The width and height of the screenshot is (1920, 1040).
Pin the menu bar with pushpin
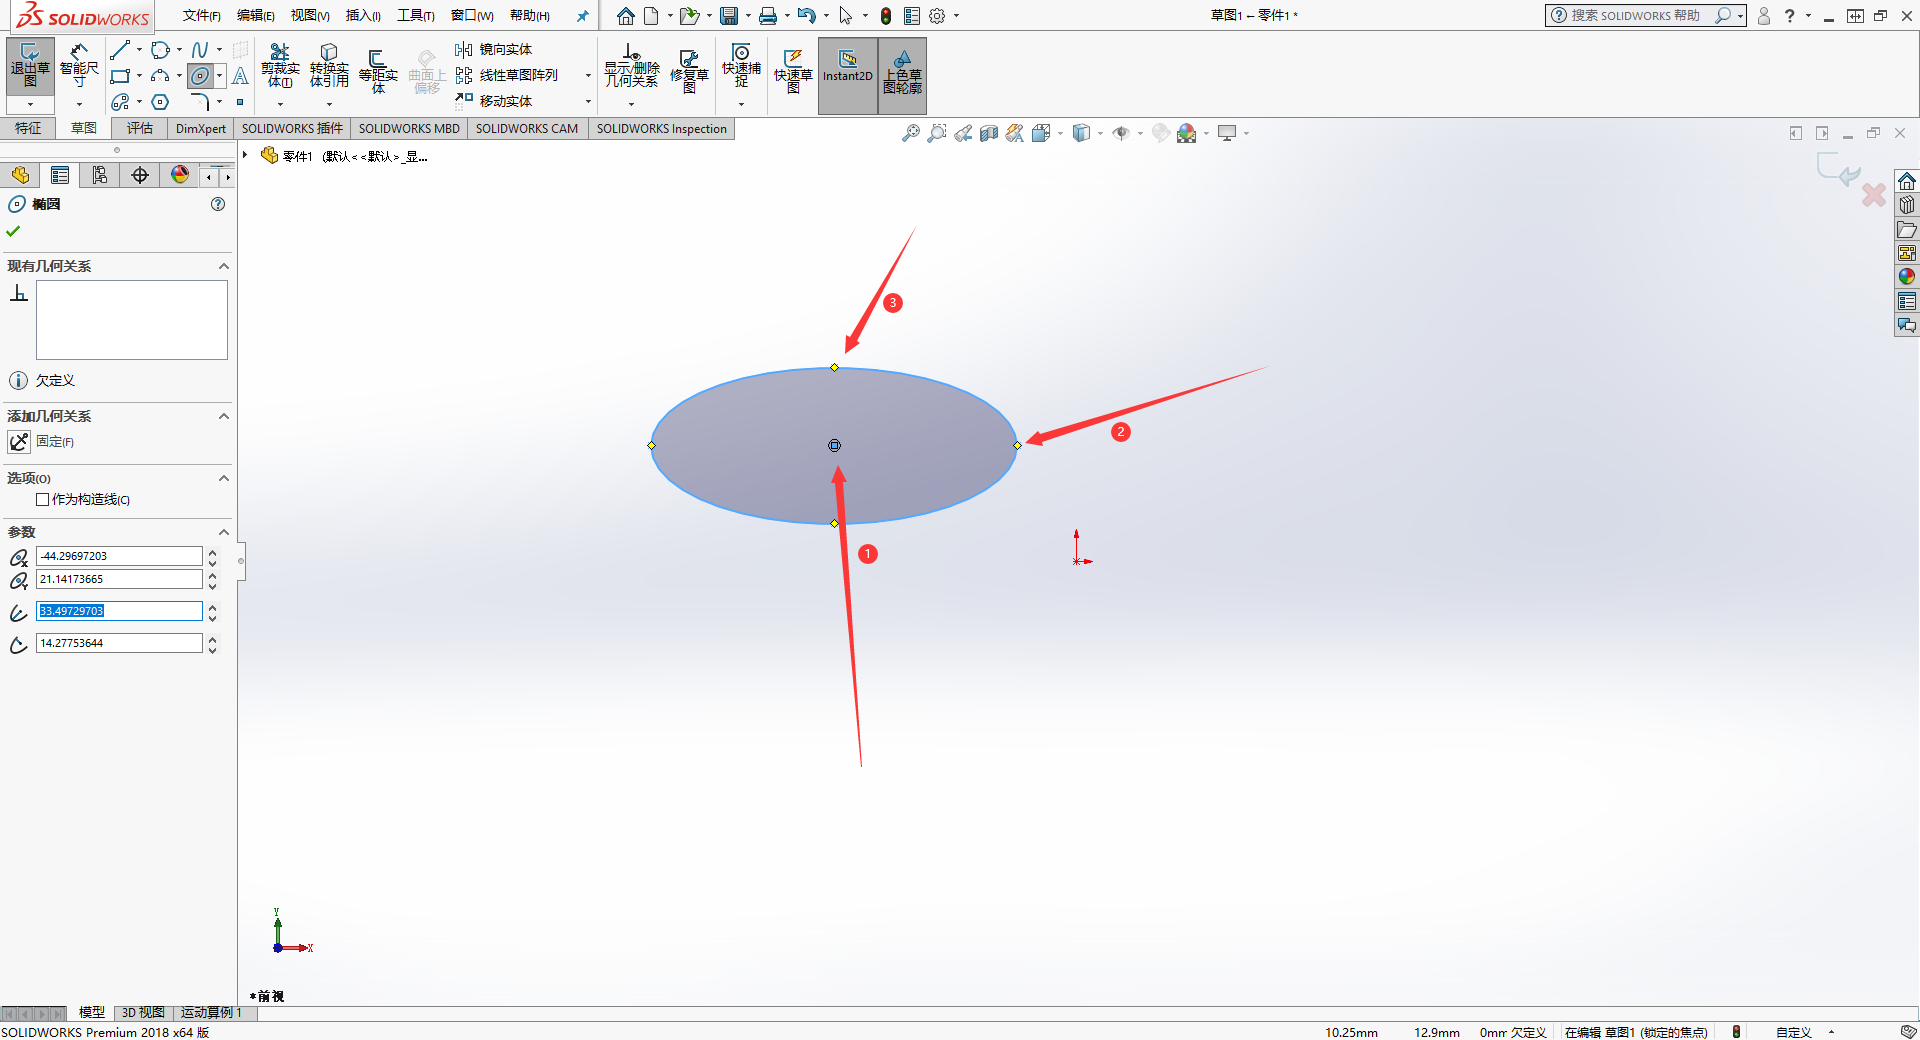point(583,16)
